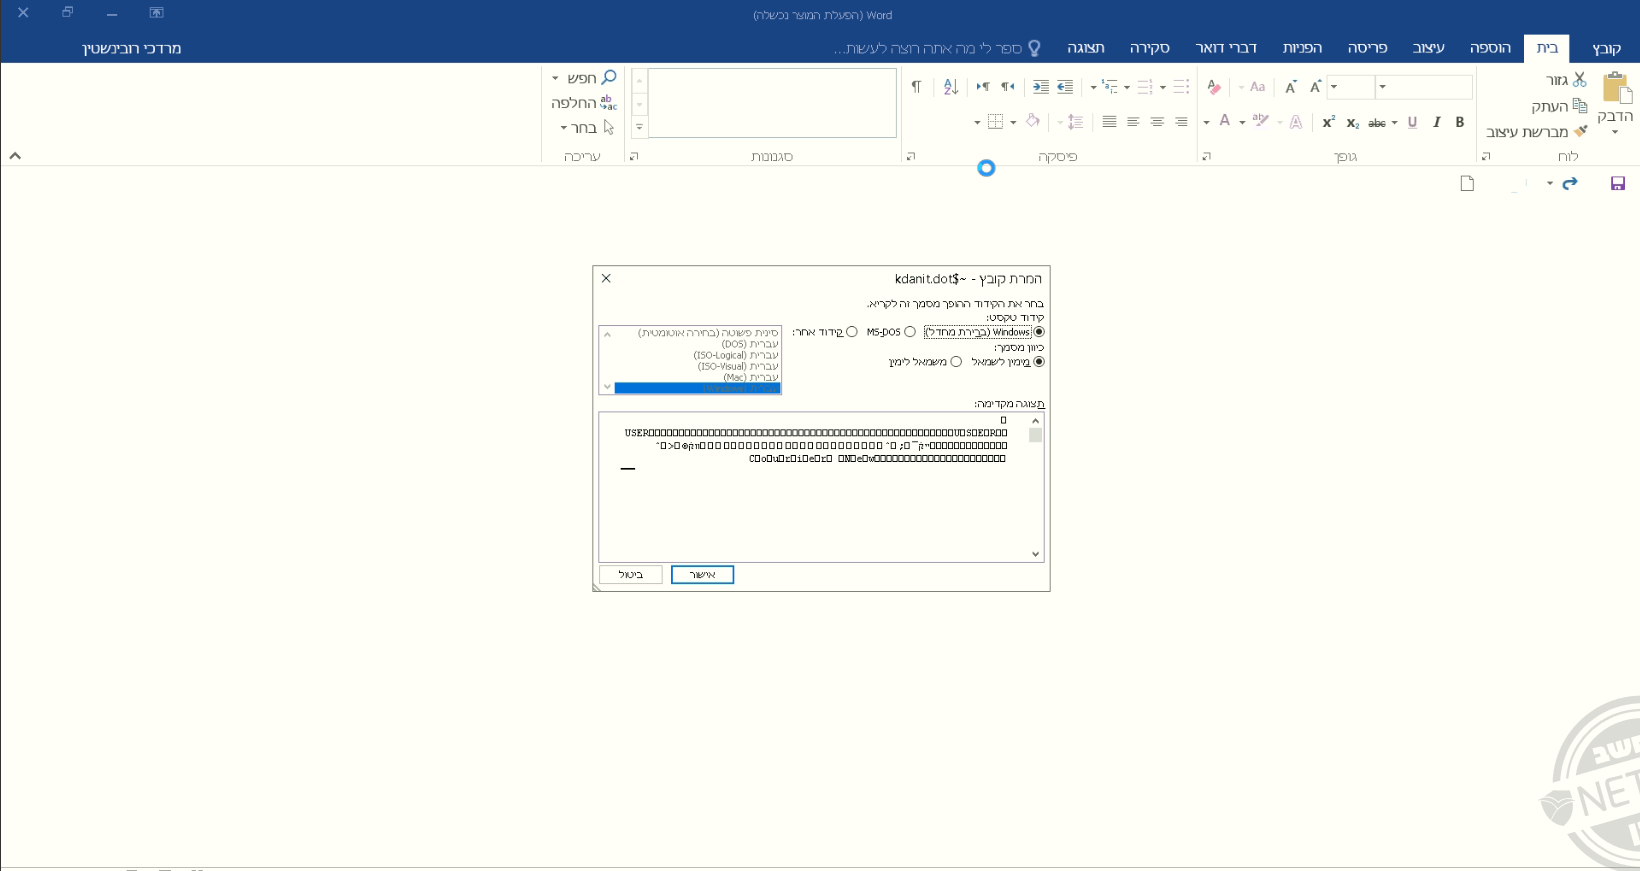Select the Other encoding (קידוד אחר) radio button

pos(852,332)
